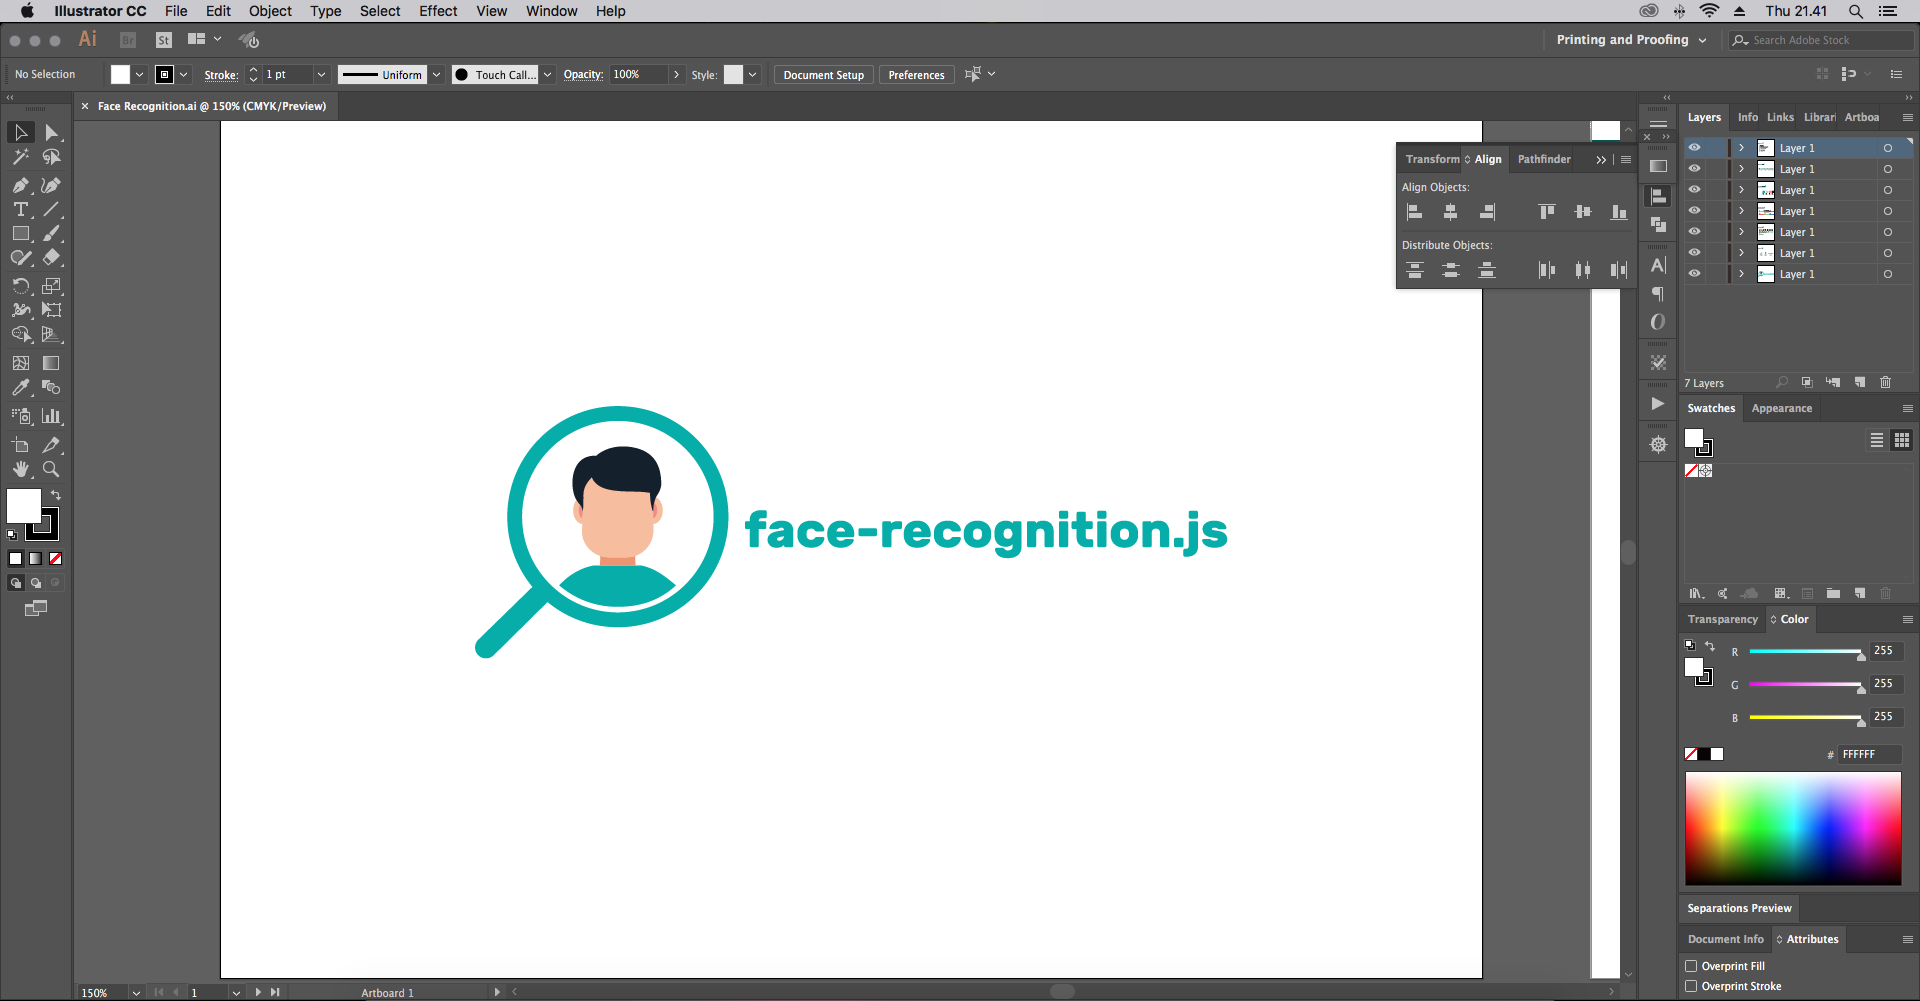Screen dimensions: 1920x1001
Task: Pick a color from the spectrum bar
Action: [1793, 828]
